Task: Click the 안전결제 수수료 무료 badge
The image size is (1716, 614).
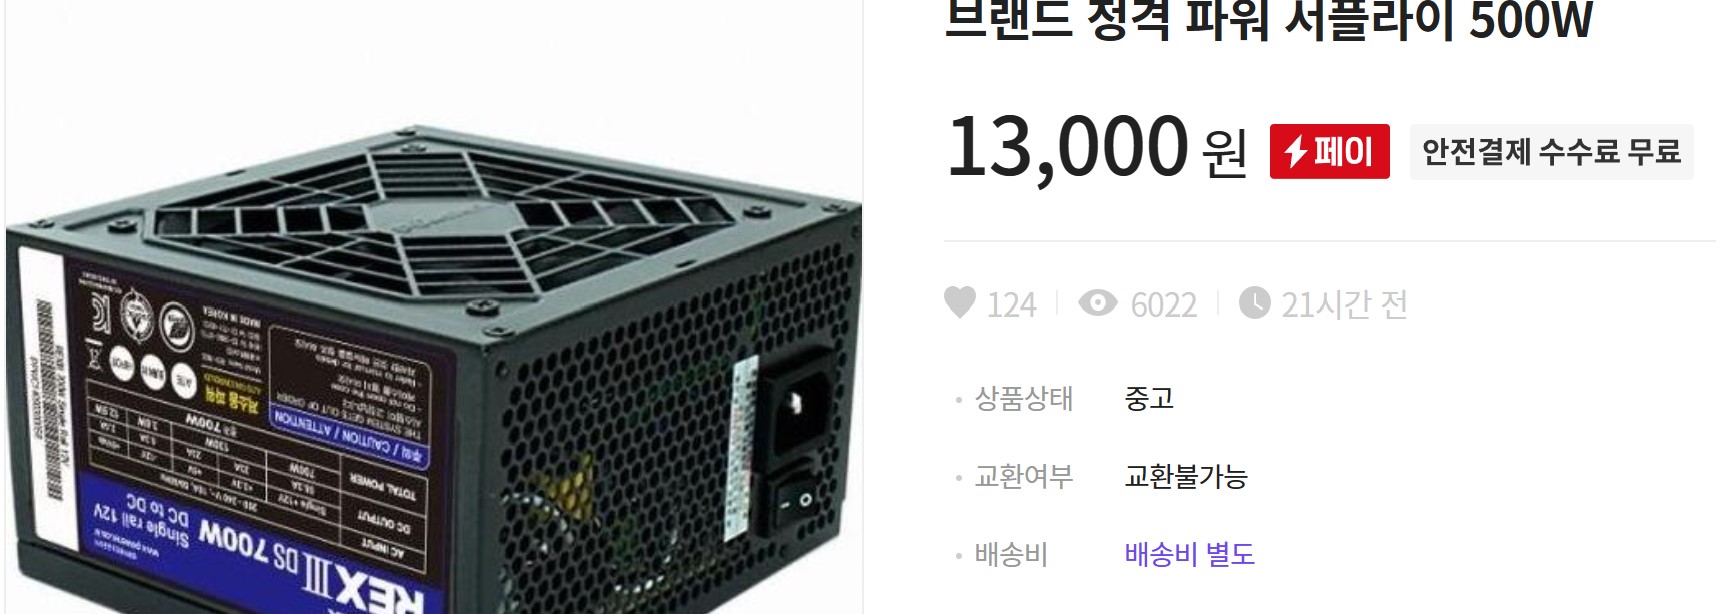Action: (x=1551, y=152)
